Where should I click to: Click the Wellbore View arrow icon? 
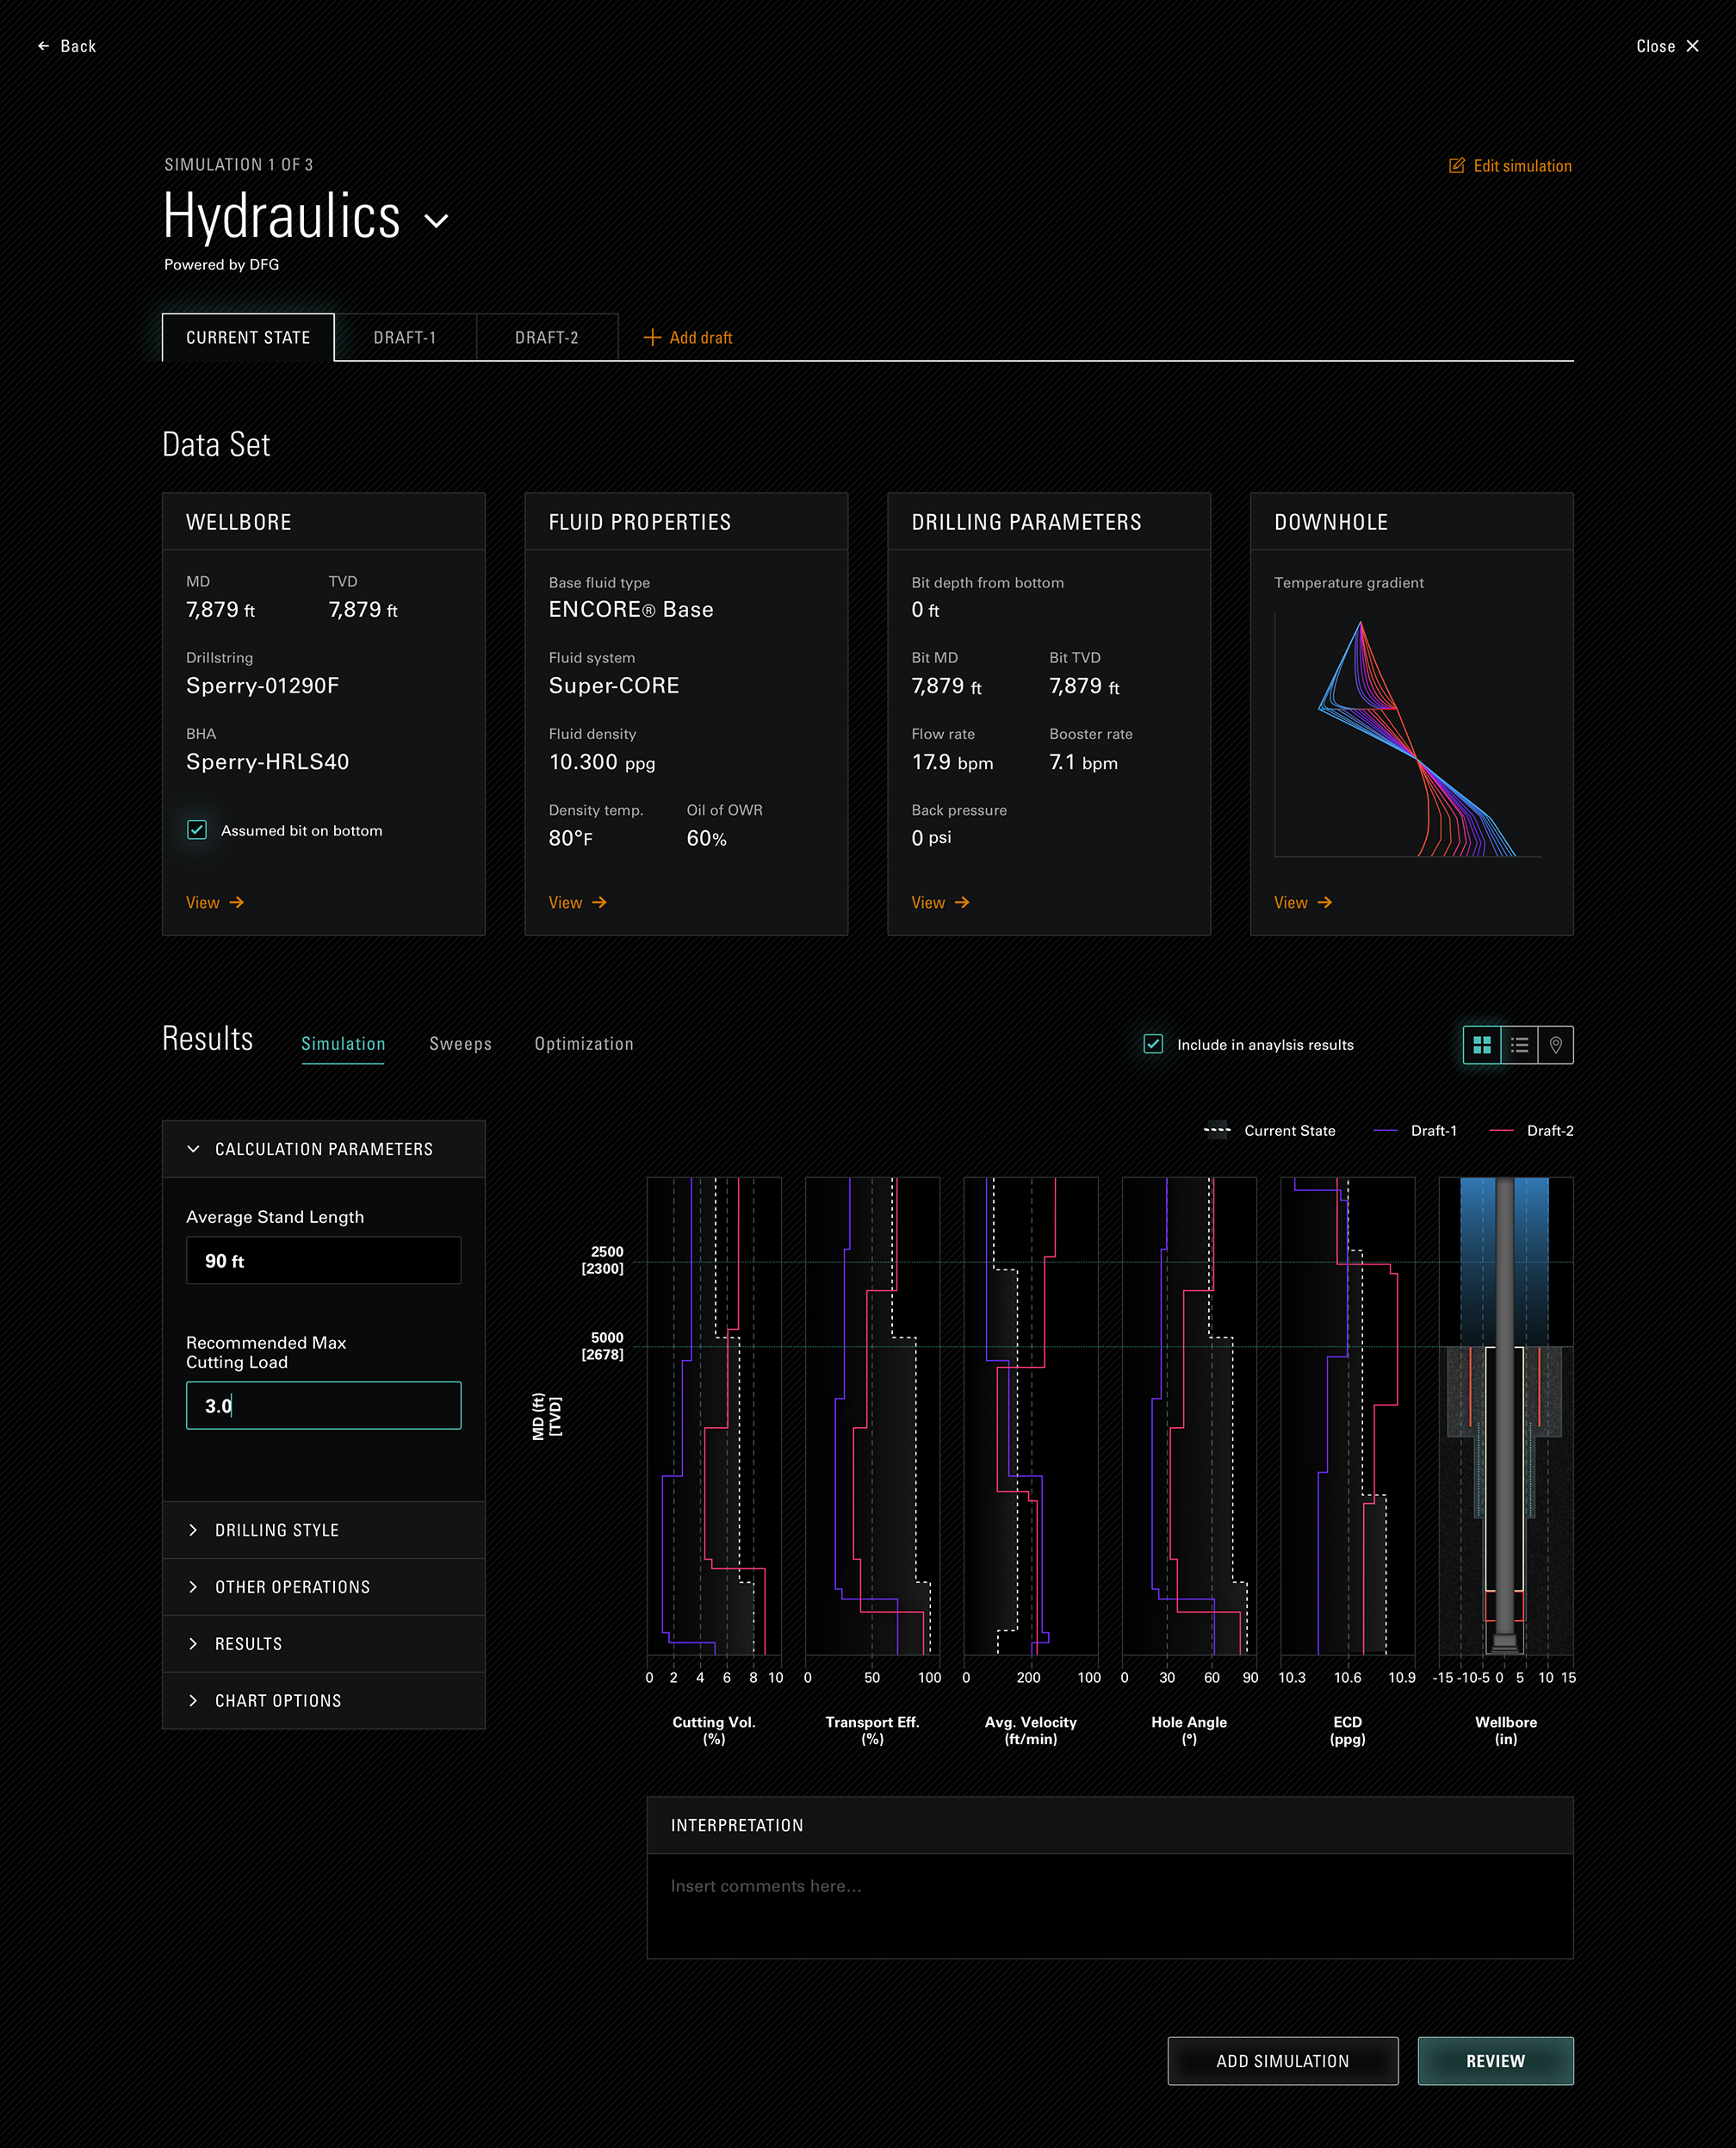point(237,902)
